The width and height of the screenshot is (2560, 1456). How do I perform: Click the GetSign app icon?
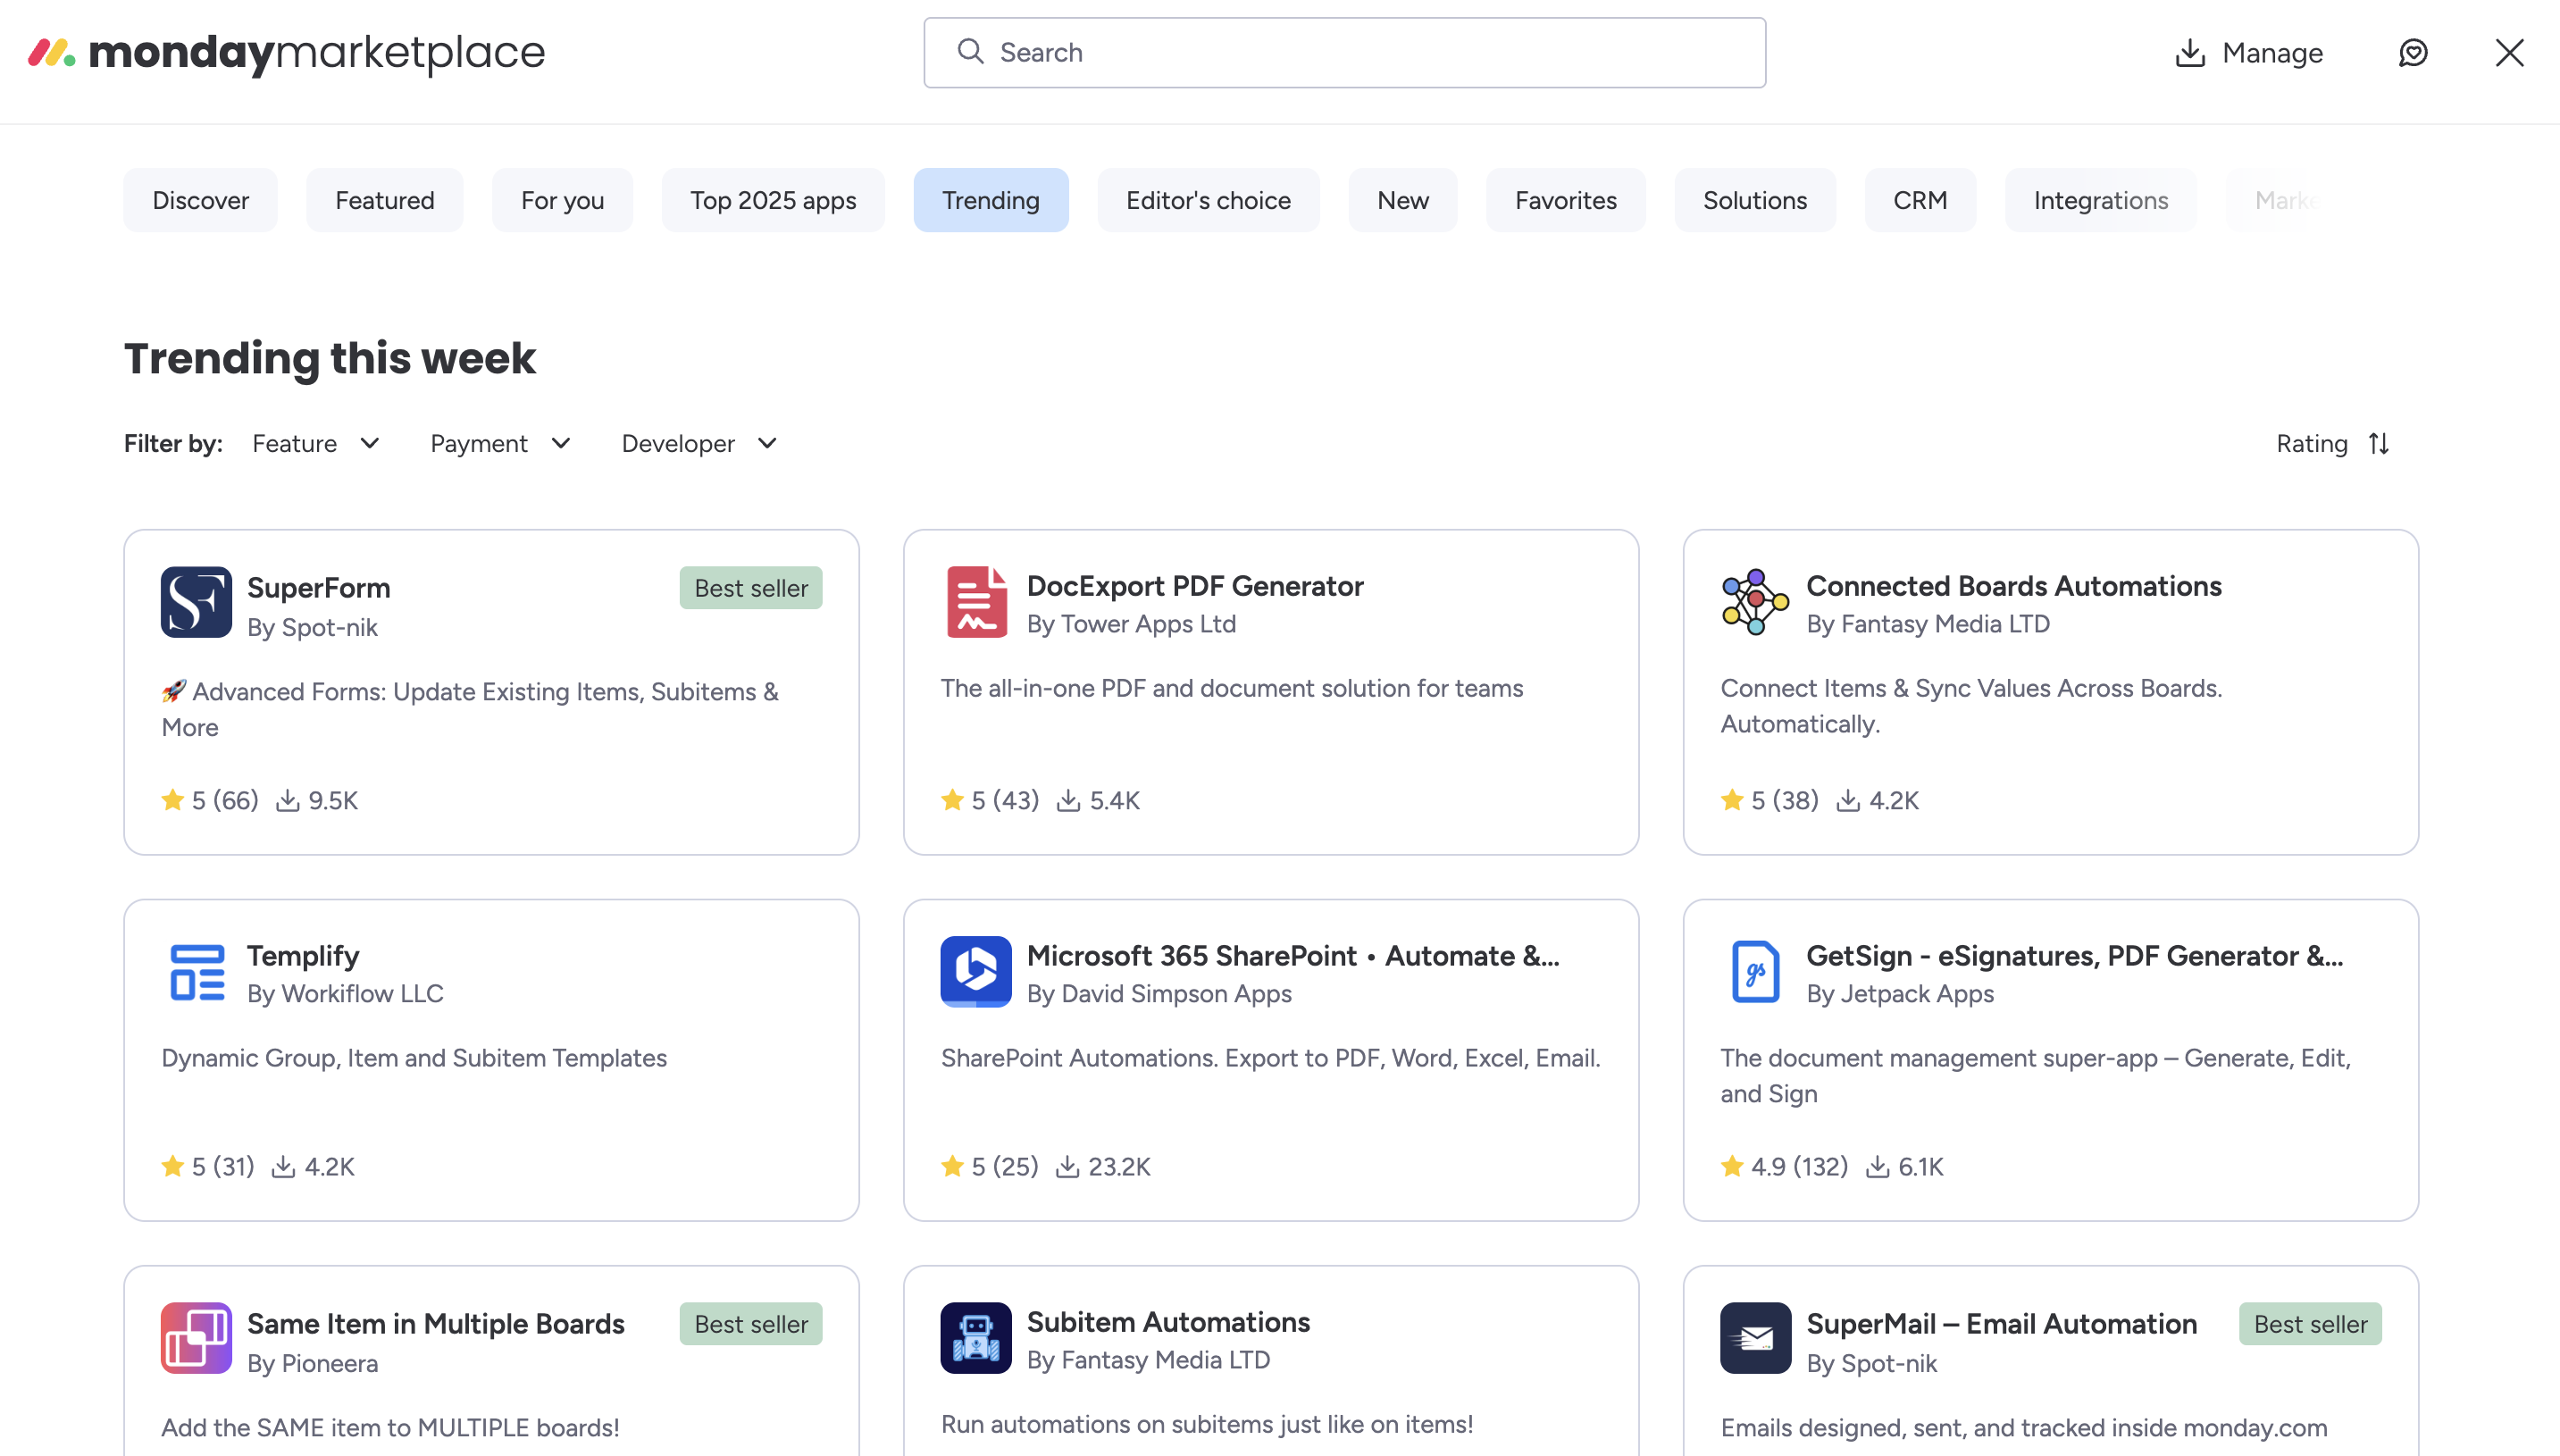click(x=1755, y=972)
